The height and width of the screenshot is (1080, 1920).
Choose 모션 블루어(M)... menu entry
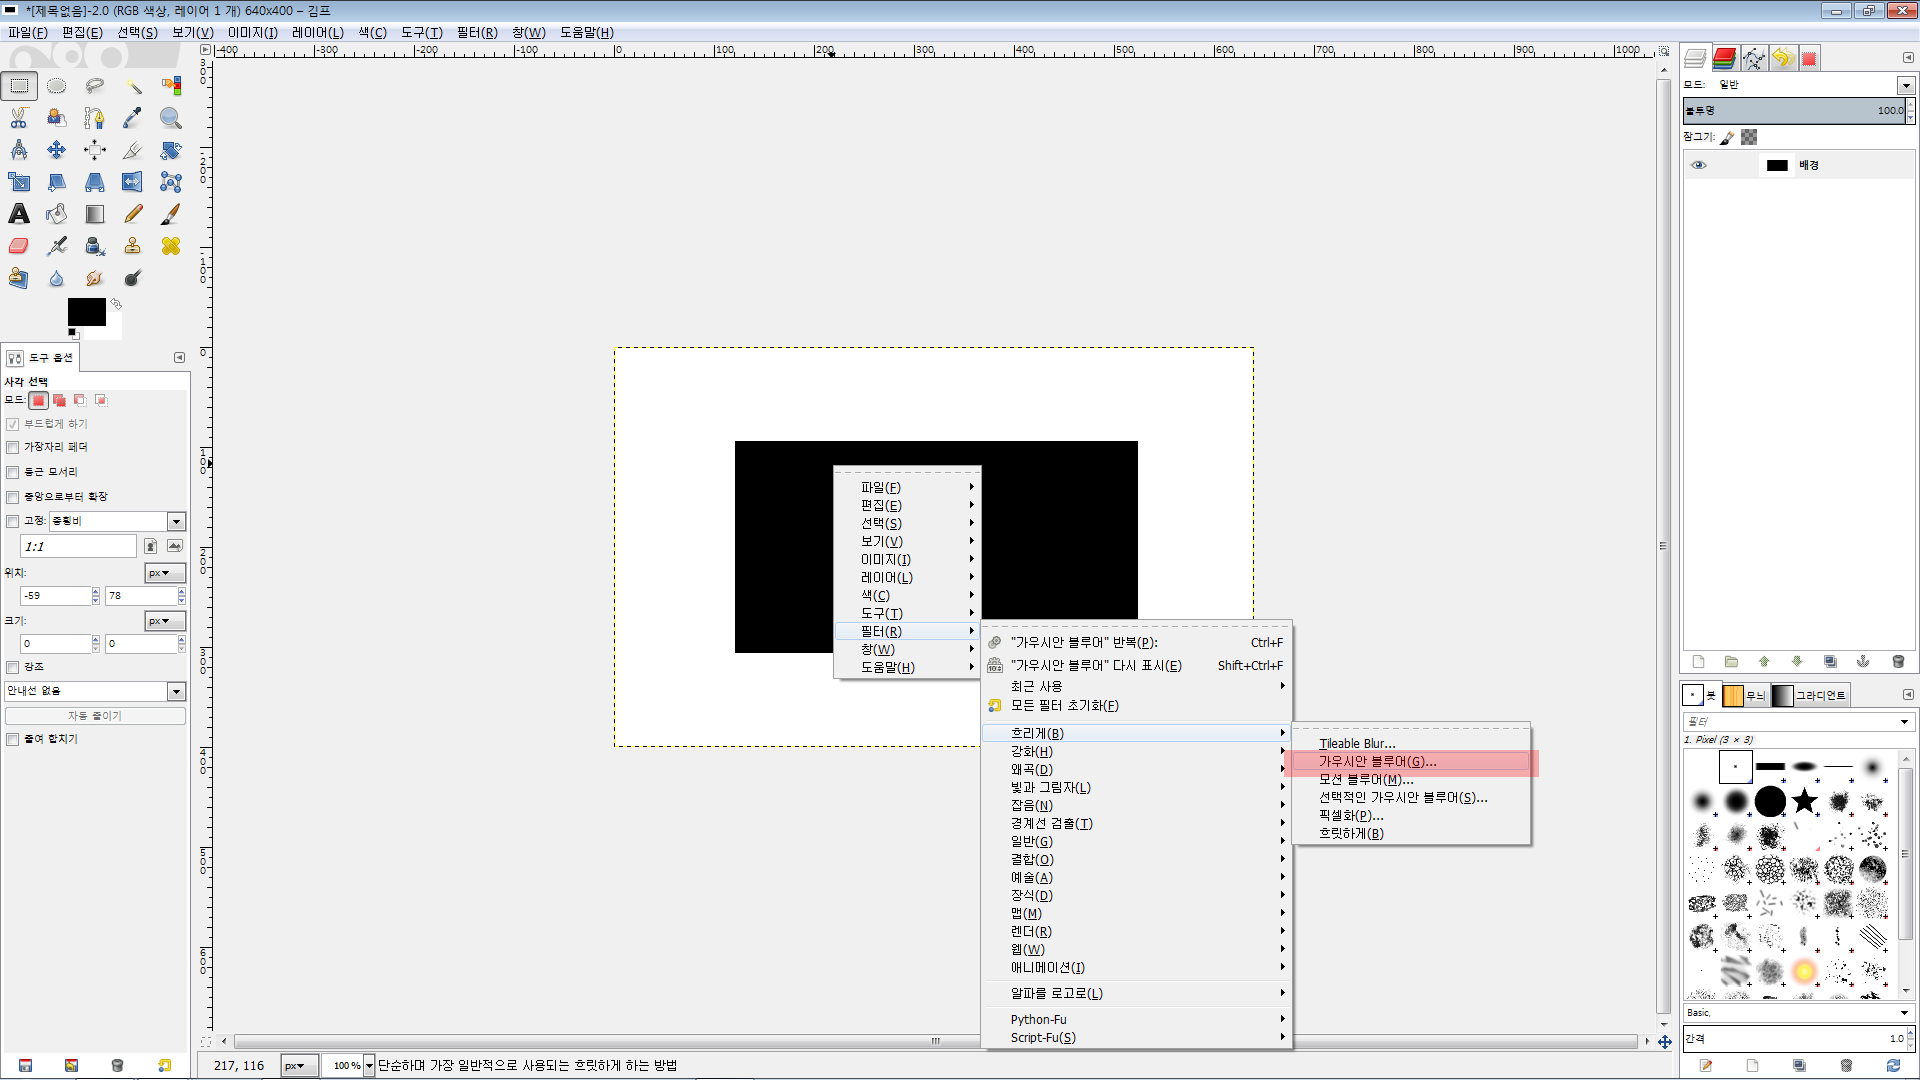coord(1410,780)
